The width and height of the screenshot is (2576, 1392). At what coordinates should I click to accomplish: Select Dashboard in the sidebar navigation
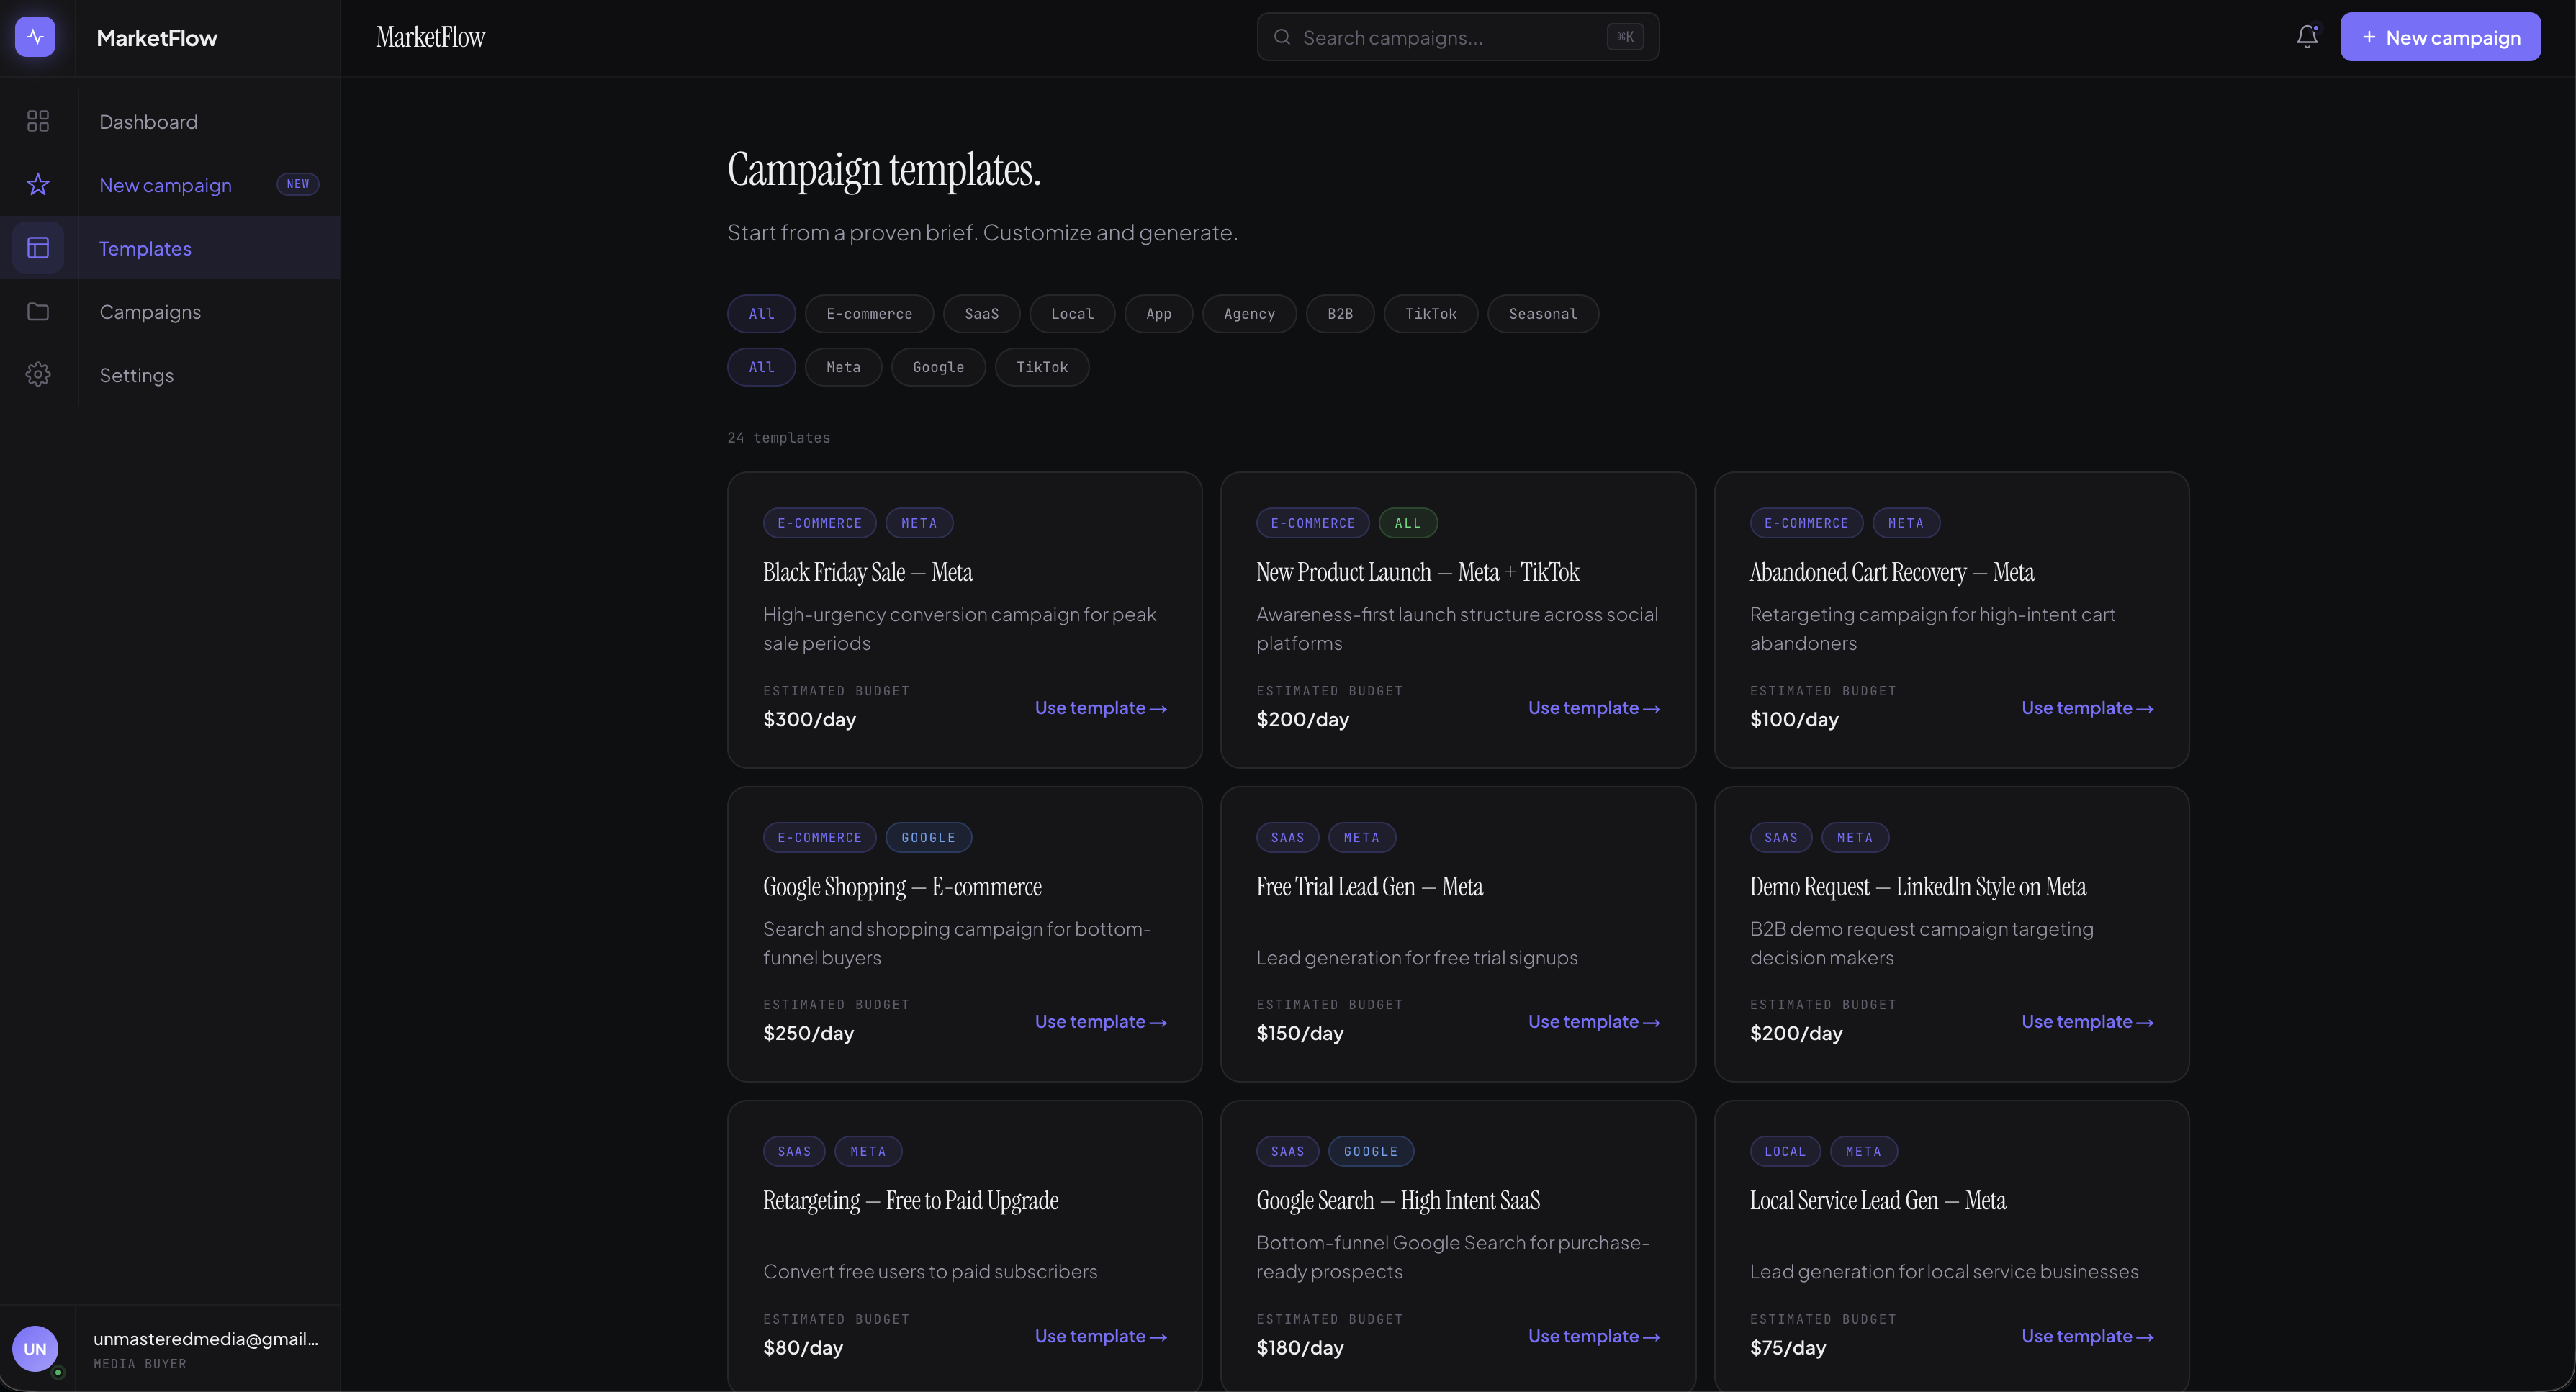point(148,121)
